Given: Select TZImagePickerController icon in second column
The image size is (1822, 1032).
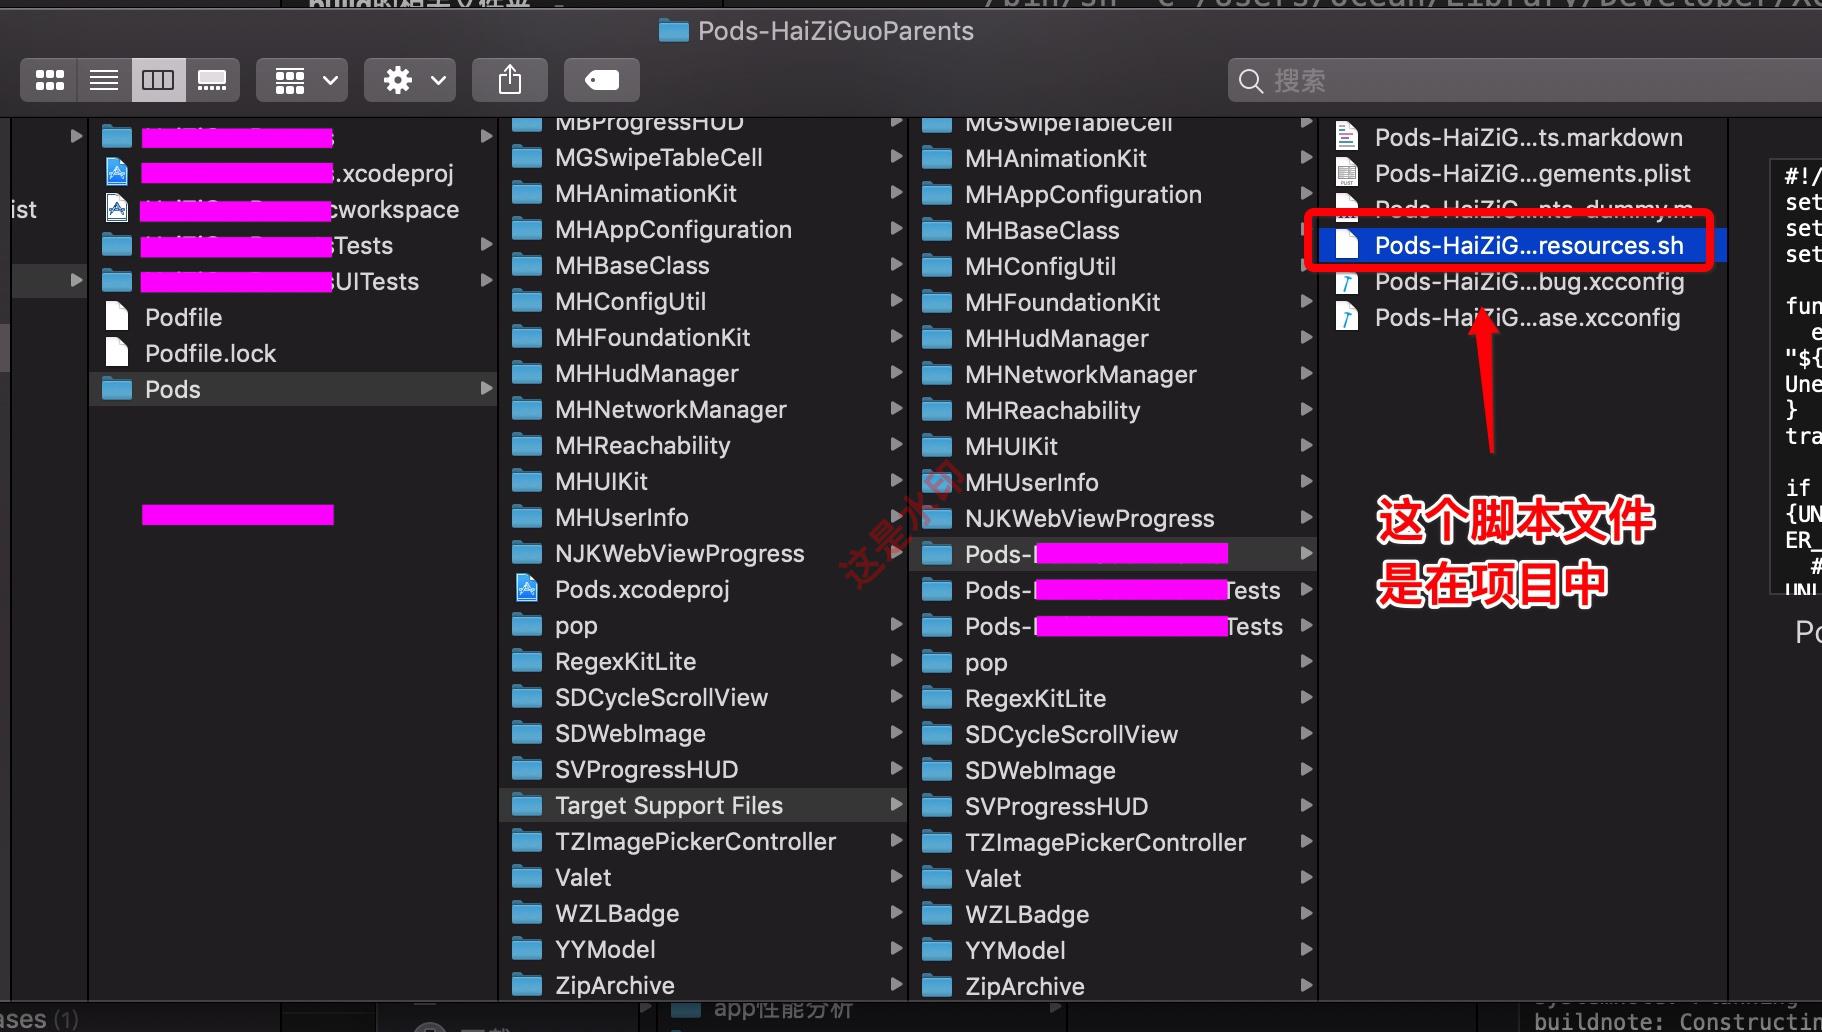Looking at the screenshot, I should (527, 841).
